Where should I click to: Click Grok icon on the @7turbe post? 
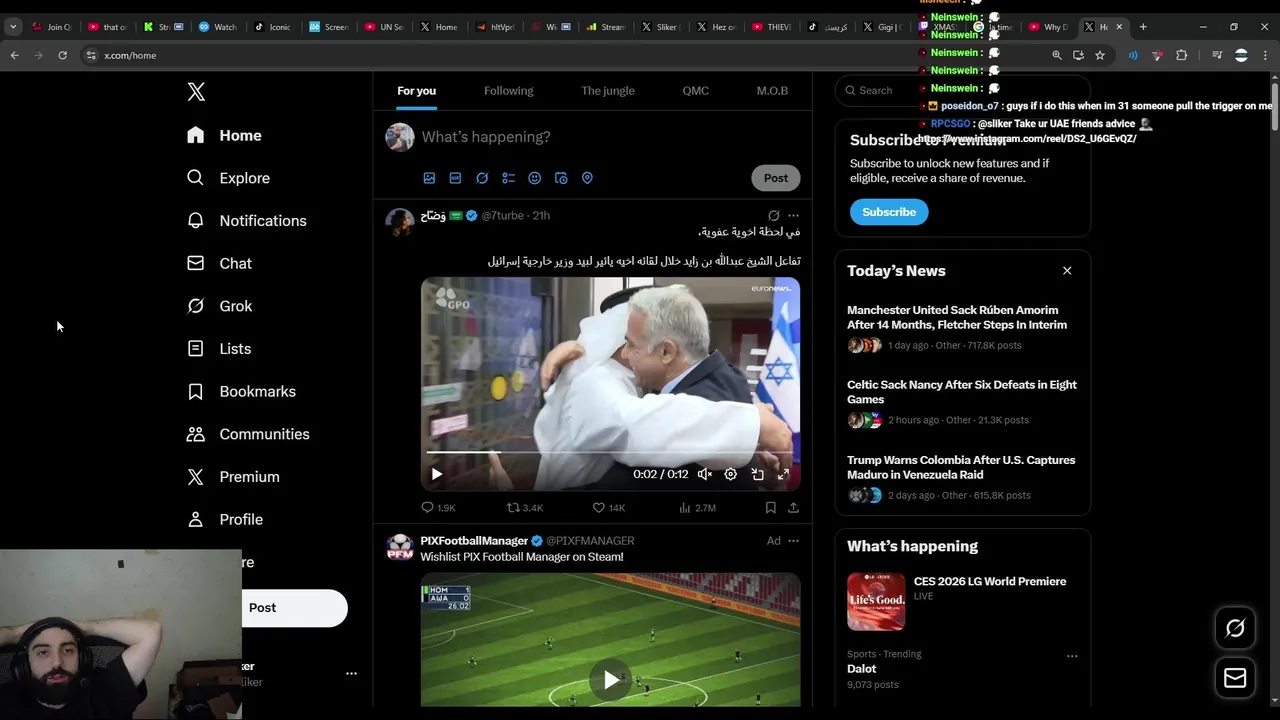pyautogui.click(x=773, y=215)
